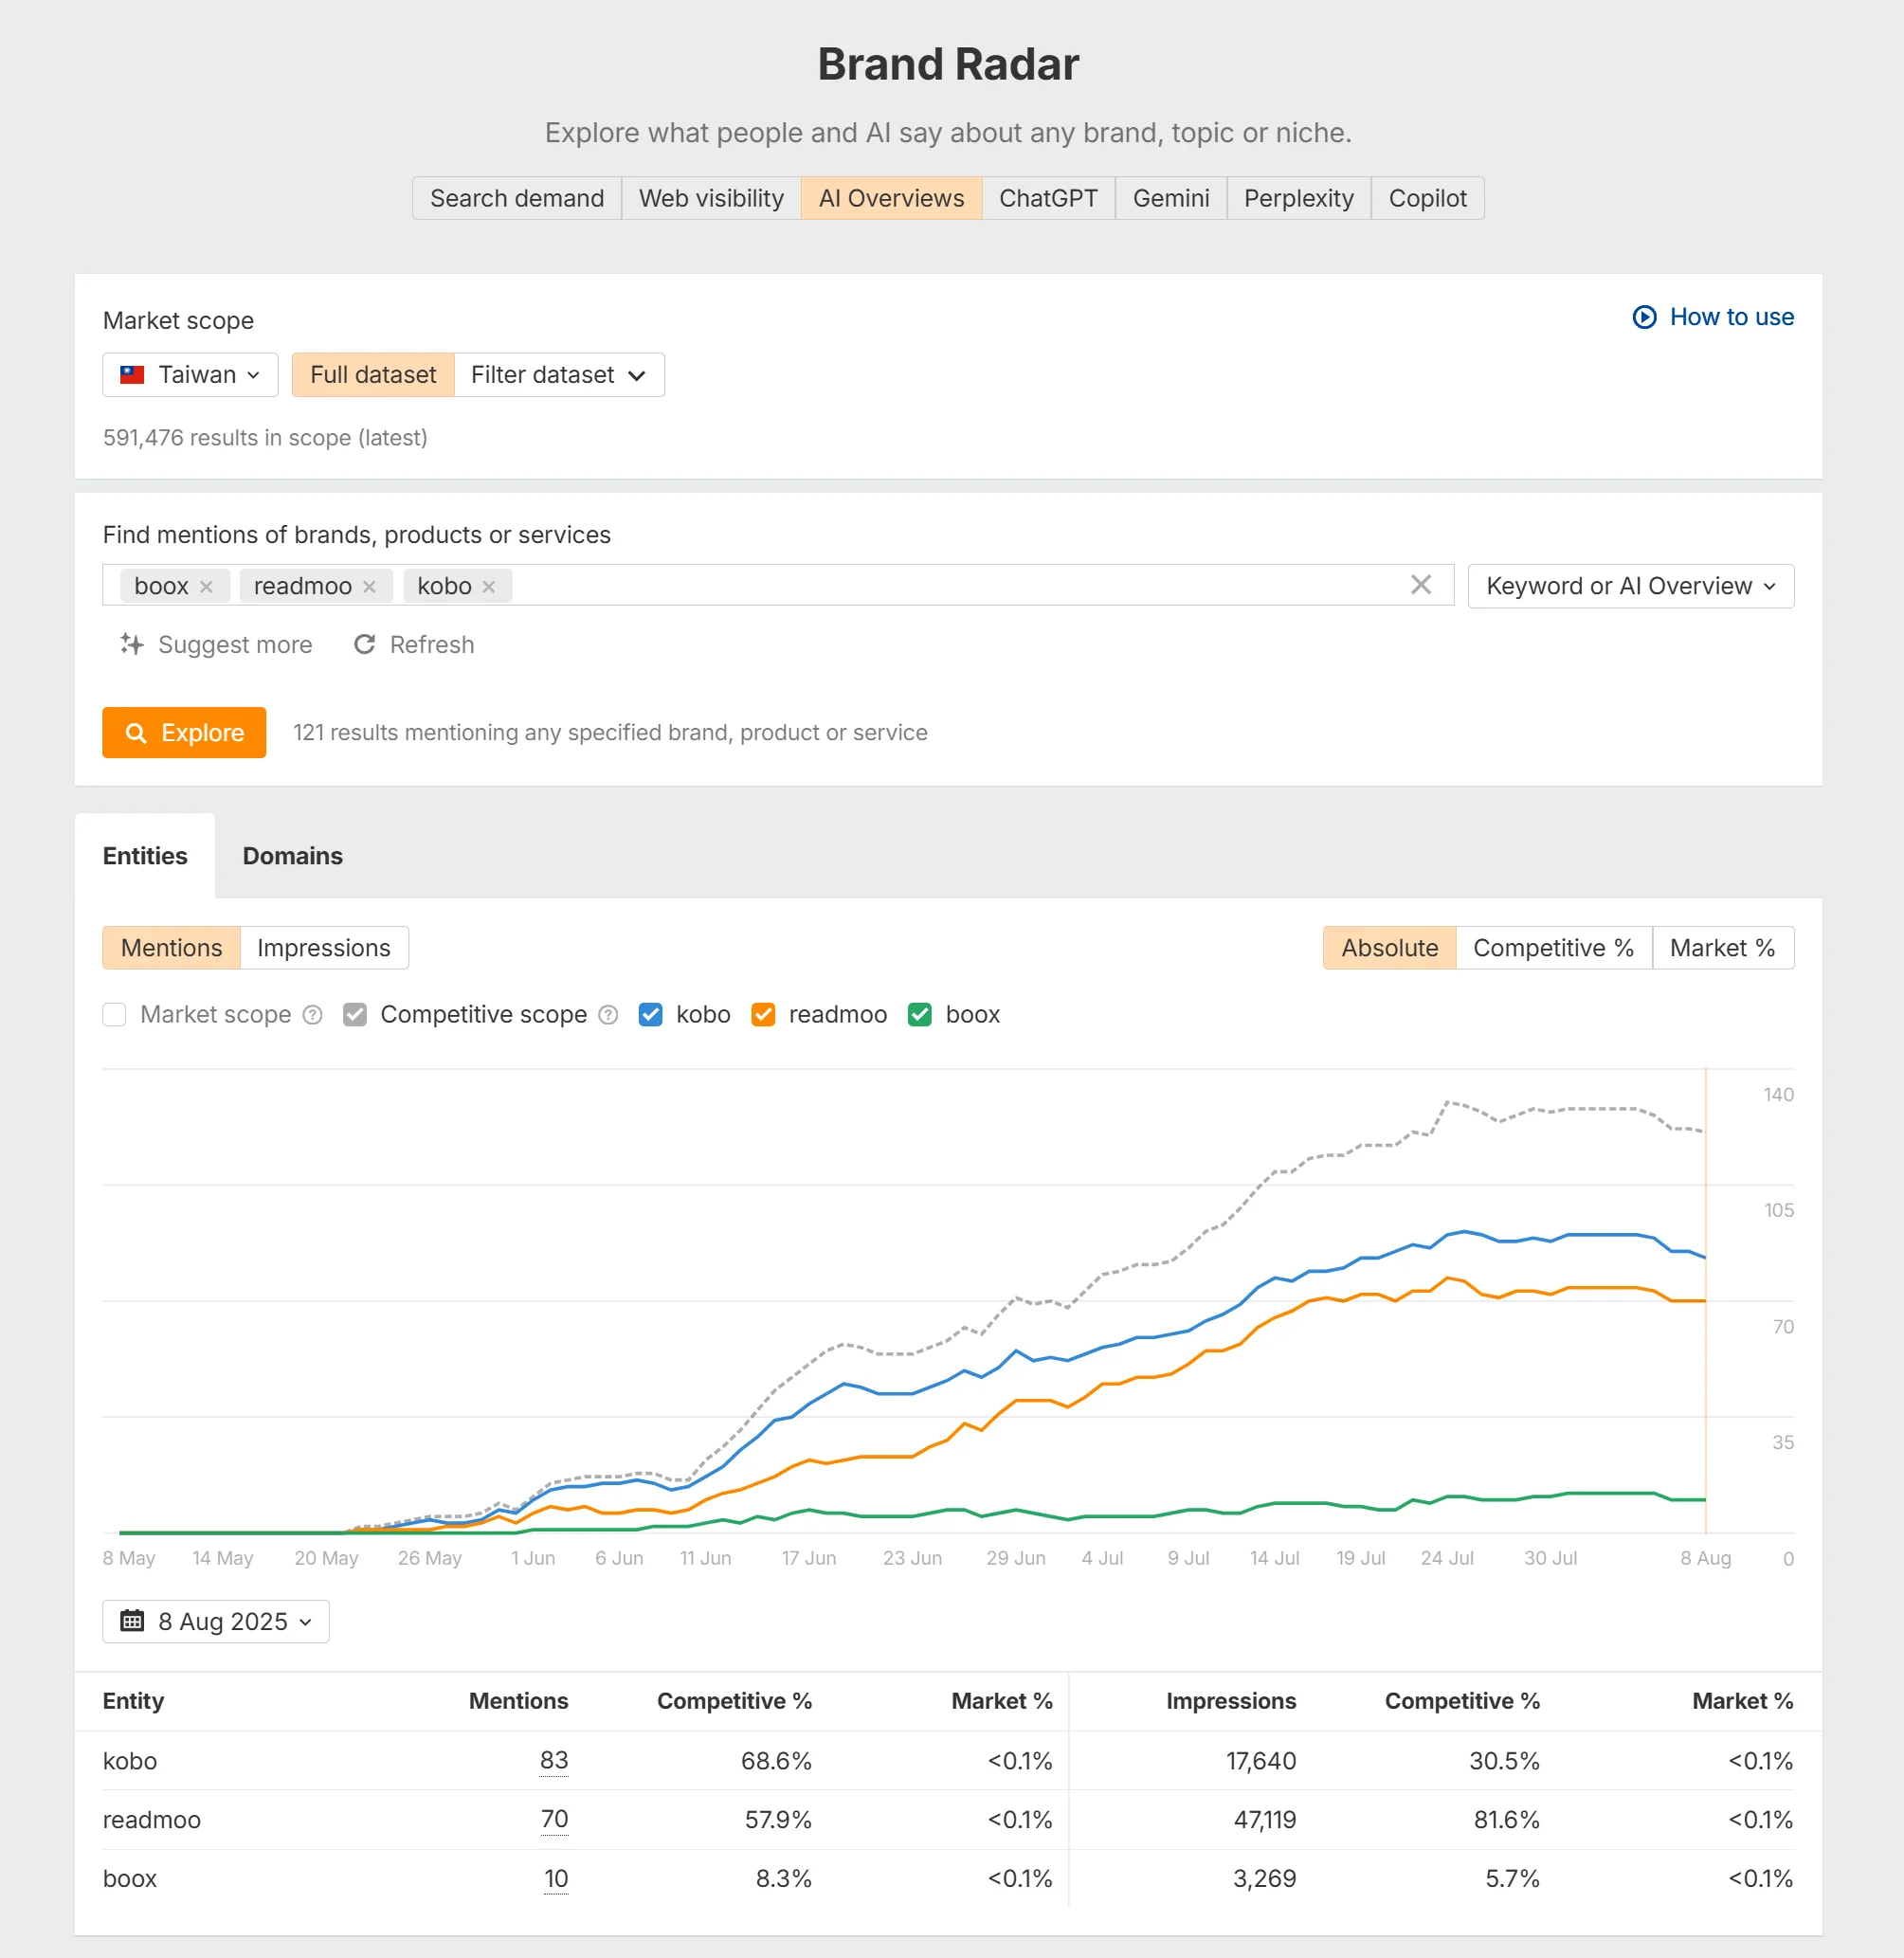Remove the kobo tag with its x icon
The width and height of the screenshot is (1904, 1958).
488,587
